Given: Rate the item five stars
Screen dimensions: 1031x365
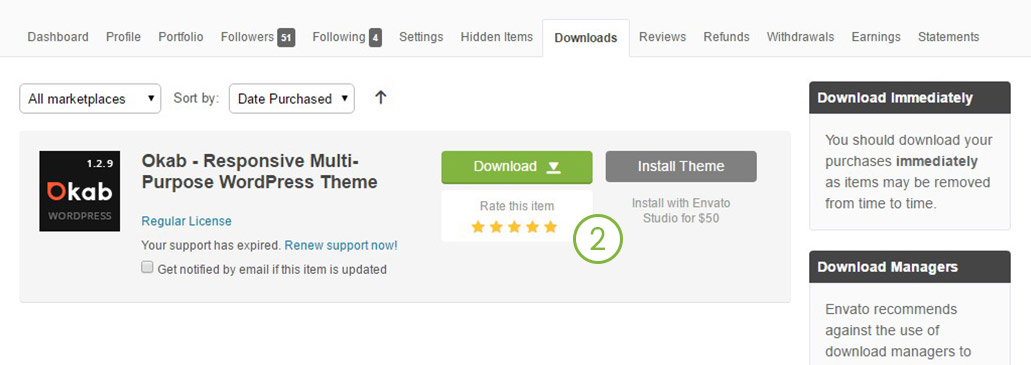Looking at the screenshot, I should point(550,228).
